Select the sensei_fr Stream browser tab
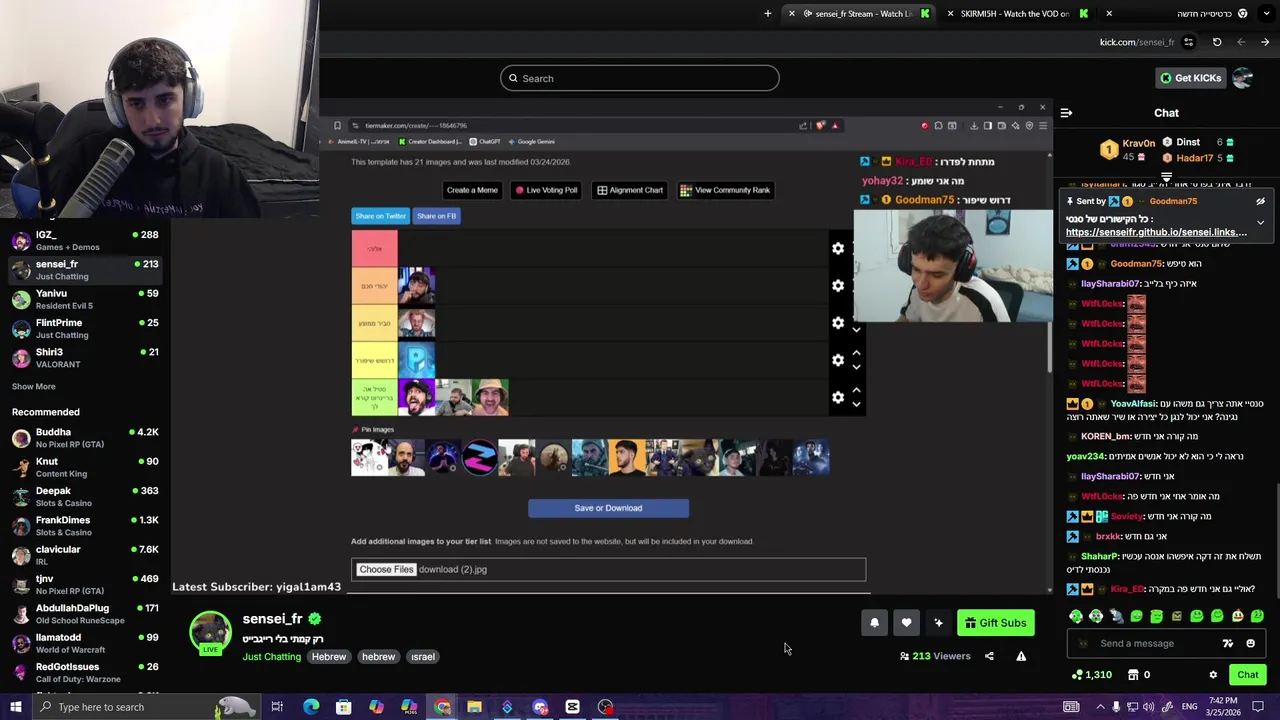The width and height of the screenshot is (1280, 720). click(857, 13)
